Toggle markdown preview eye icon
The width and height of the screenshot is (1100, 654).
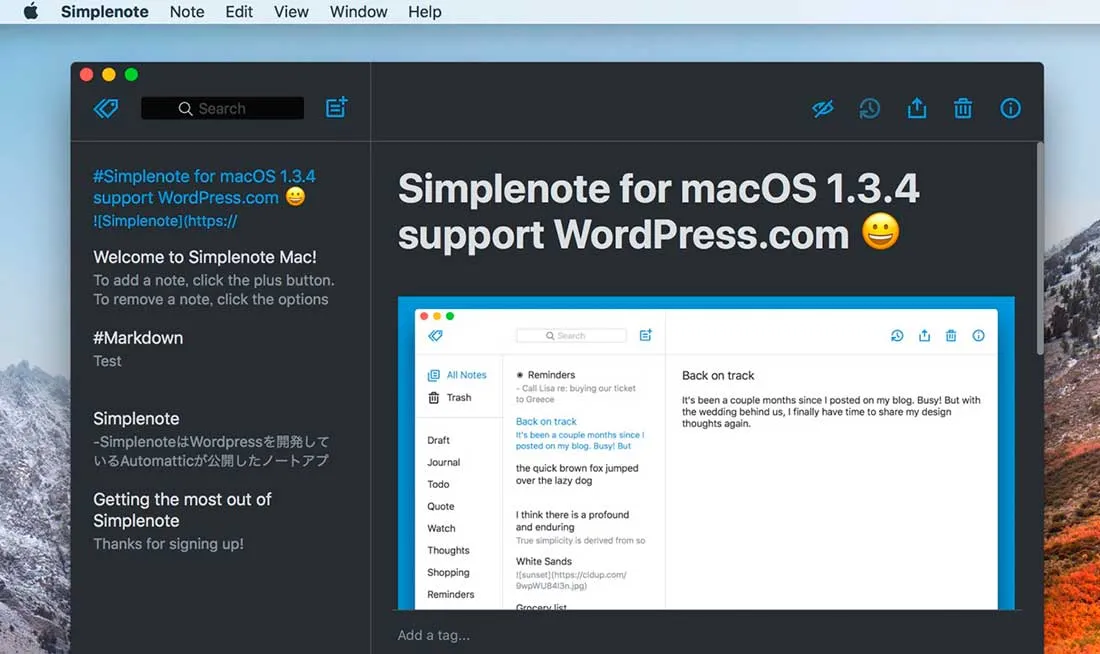[x=823, y=108]
